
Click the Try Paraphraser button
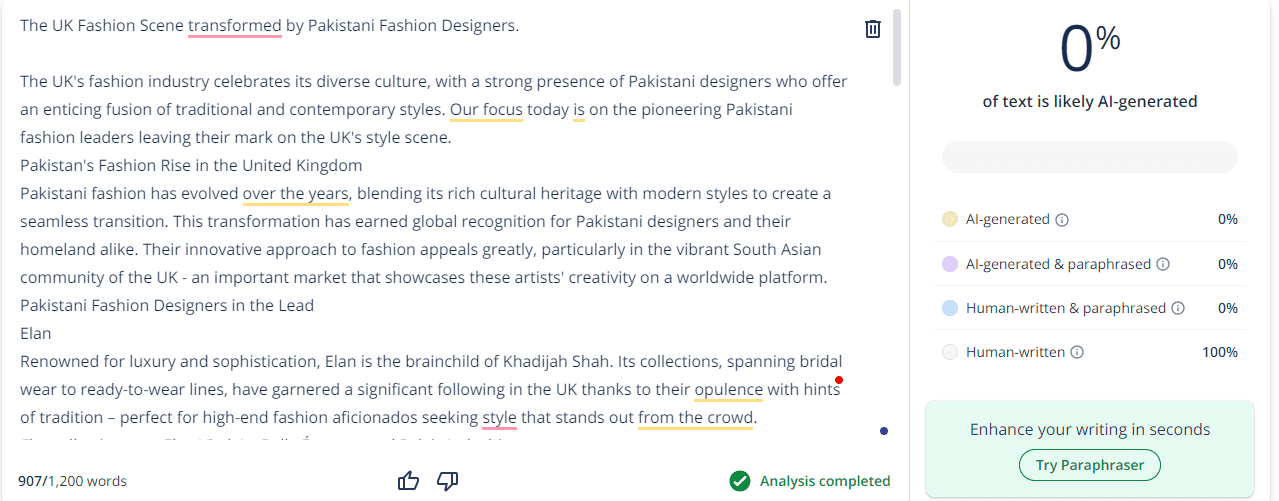pos(1089,465)
